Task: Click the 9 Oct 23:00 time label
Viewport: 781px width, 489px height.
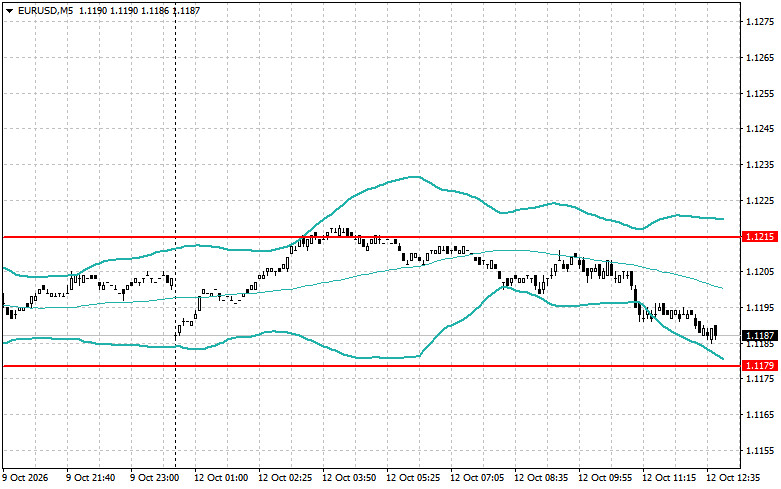Action: 155,478
